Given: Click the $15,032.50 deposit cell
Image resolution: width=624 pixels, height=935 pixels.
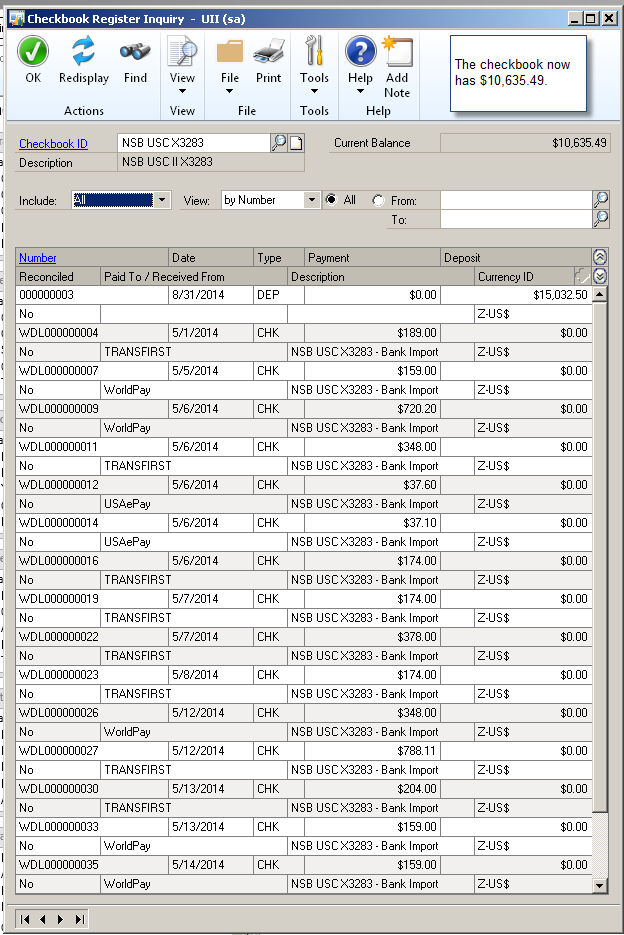Looking at the screenshot, I should coord(516,295).
